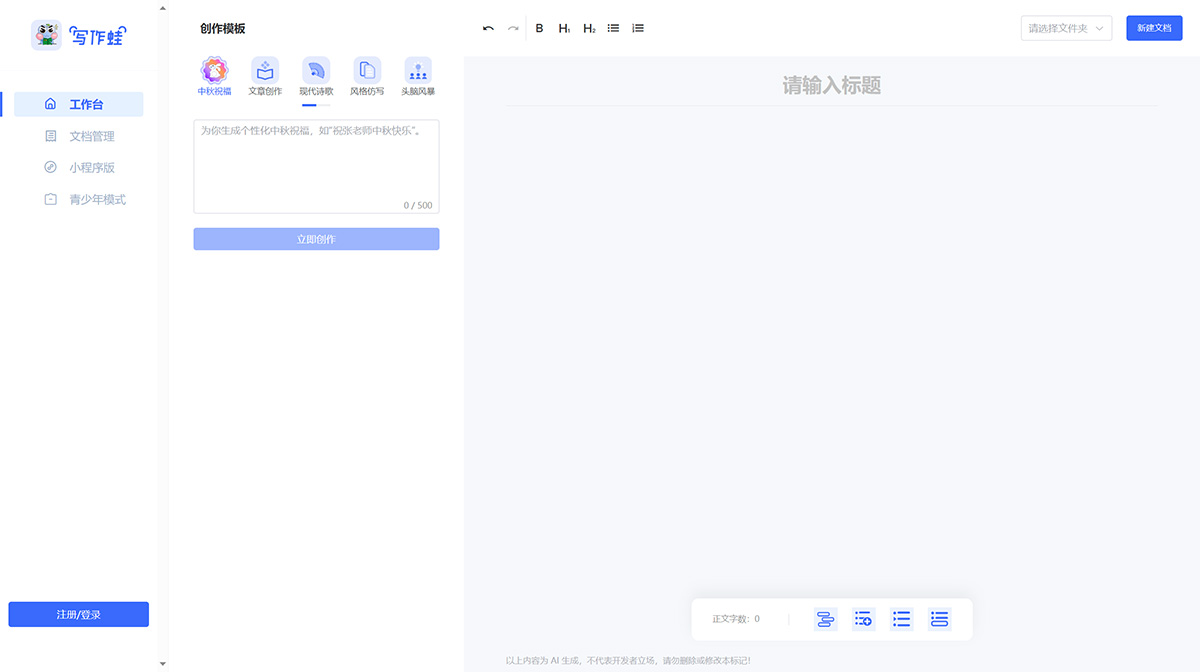Expand the 请选择文件夹 folder dropdown

coord(1066,28)
